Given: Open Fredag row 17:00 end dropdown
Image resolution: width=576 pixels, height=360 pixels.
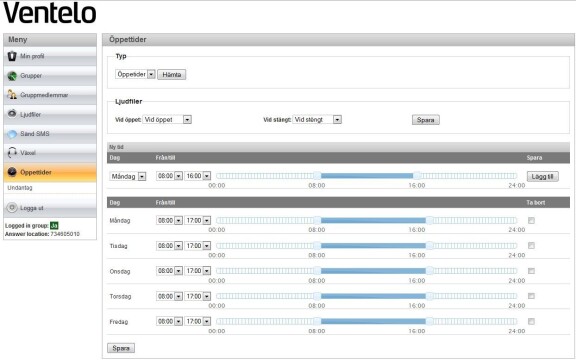Looking at the screenshot, I should (x=198, y=321).
